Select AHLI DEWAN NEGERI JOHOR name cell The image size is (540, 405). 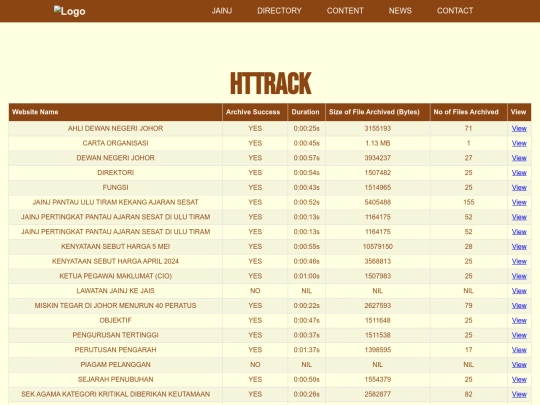[115, 128]
